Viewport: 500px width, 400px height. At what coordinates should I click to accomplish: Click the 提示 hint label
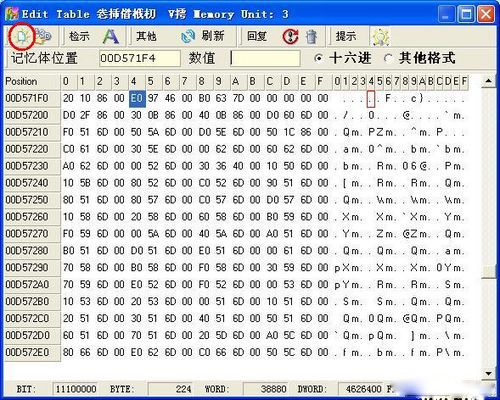[346, 36]
